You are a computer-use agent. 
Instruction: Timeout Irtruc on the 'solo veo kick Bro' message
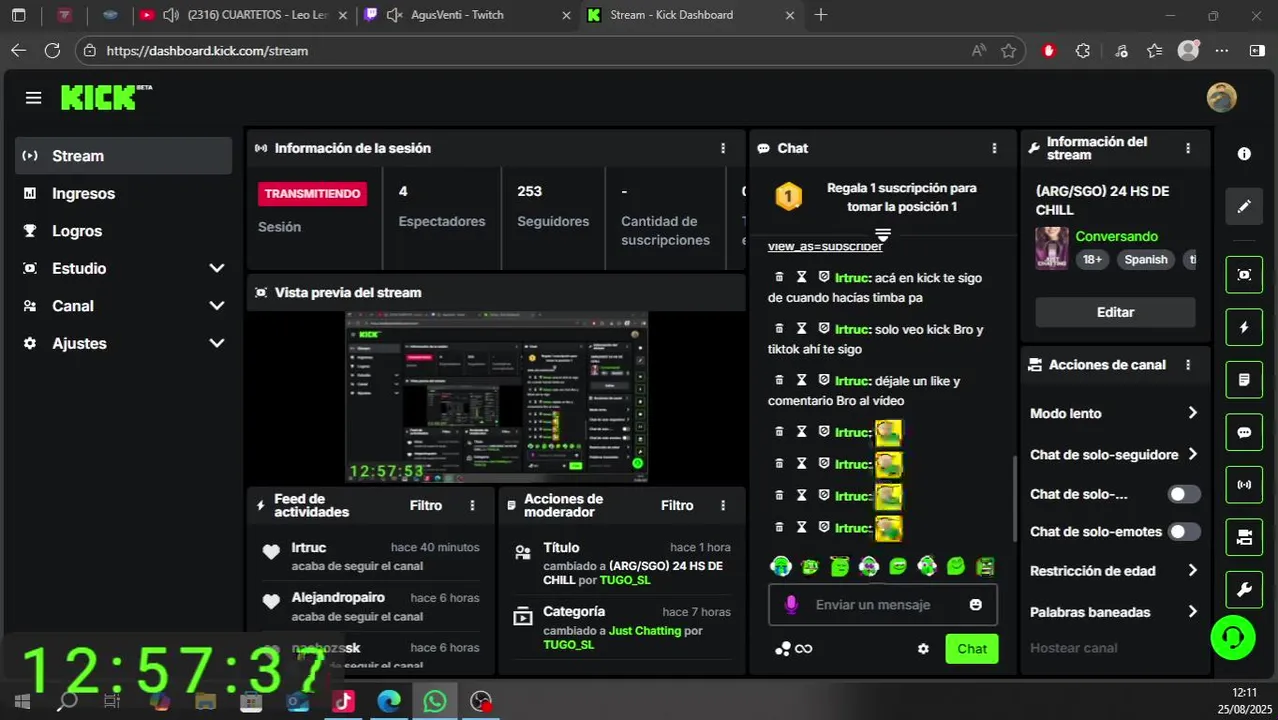click(x=801, y=328)
